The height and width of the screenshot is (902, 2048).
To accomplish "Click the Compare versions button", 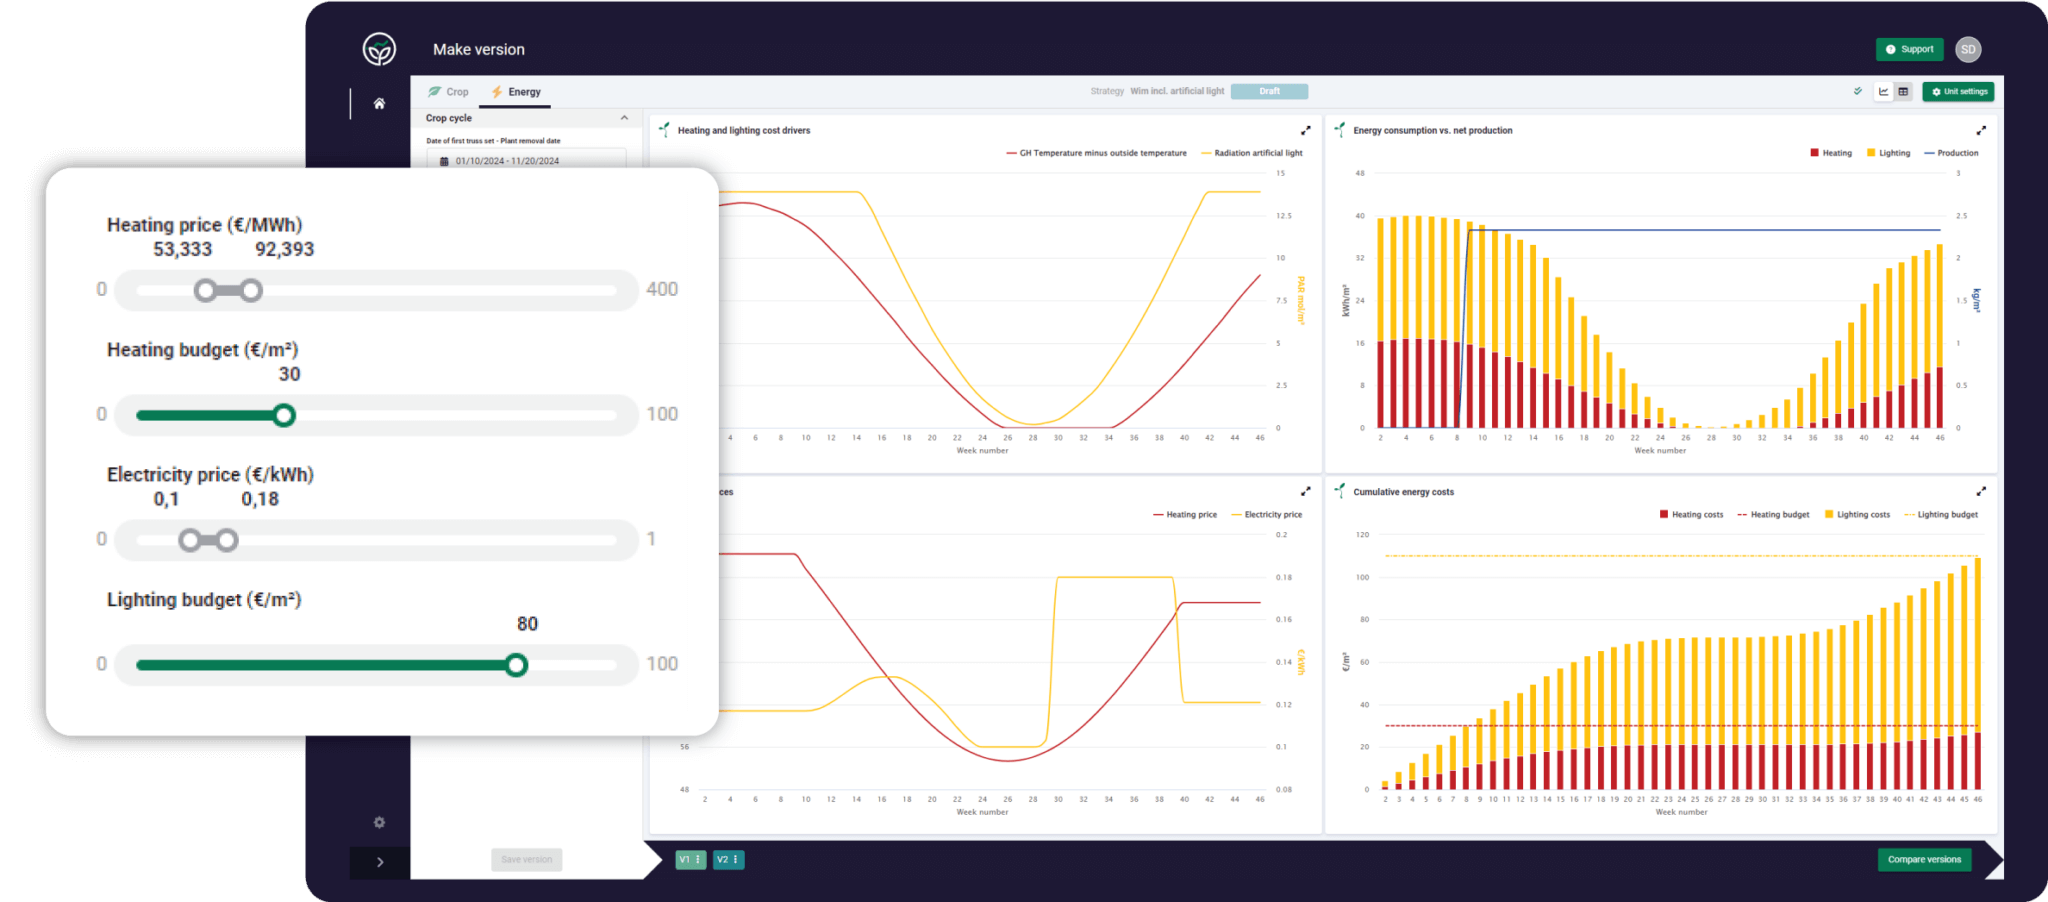I will tap(1924, 860).
